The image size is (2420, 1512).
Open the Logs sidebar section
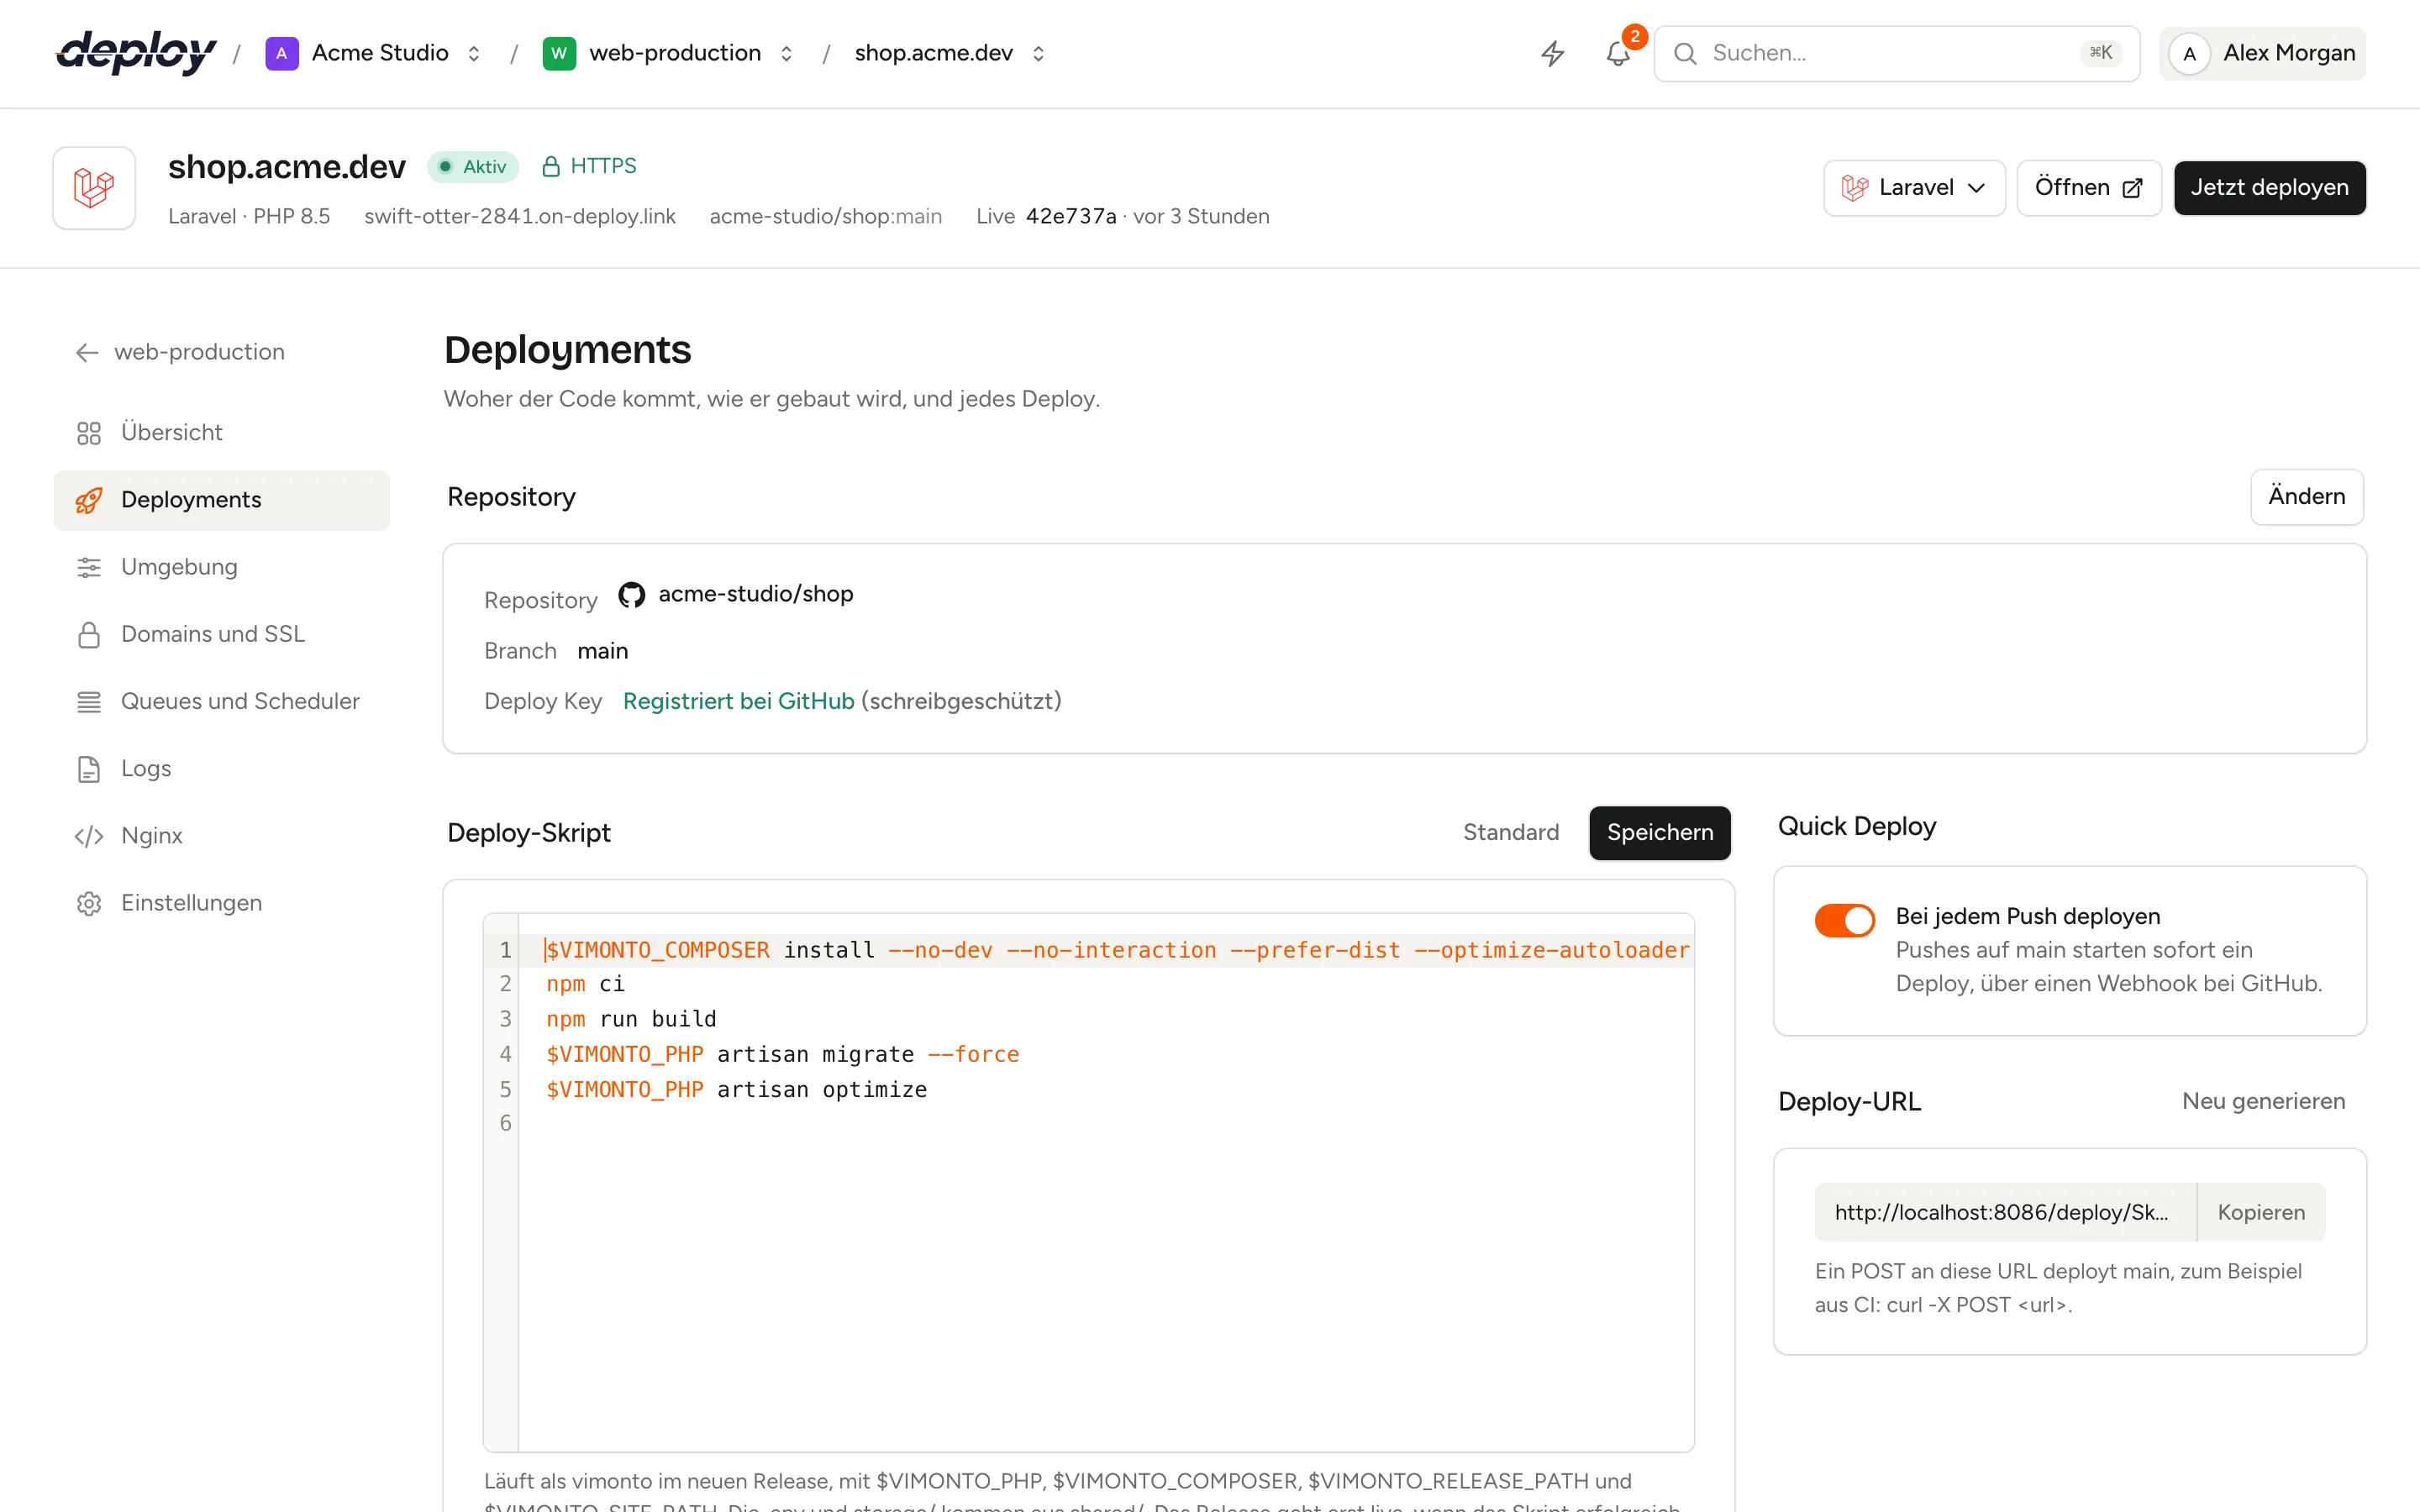click(x=222, y=769)
